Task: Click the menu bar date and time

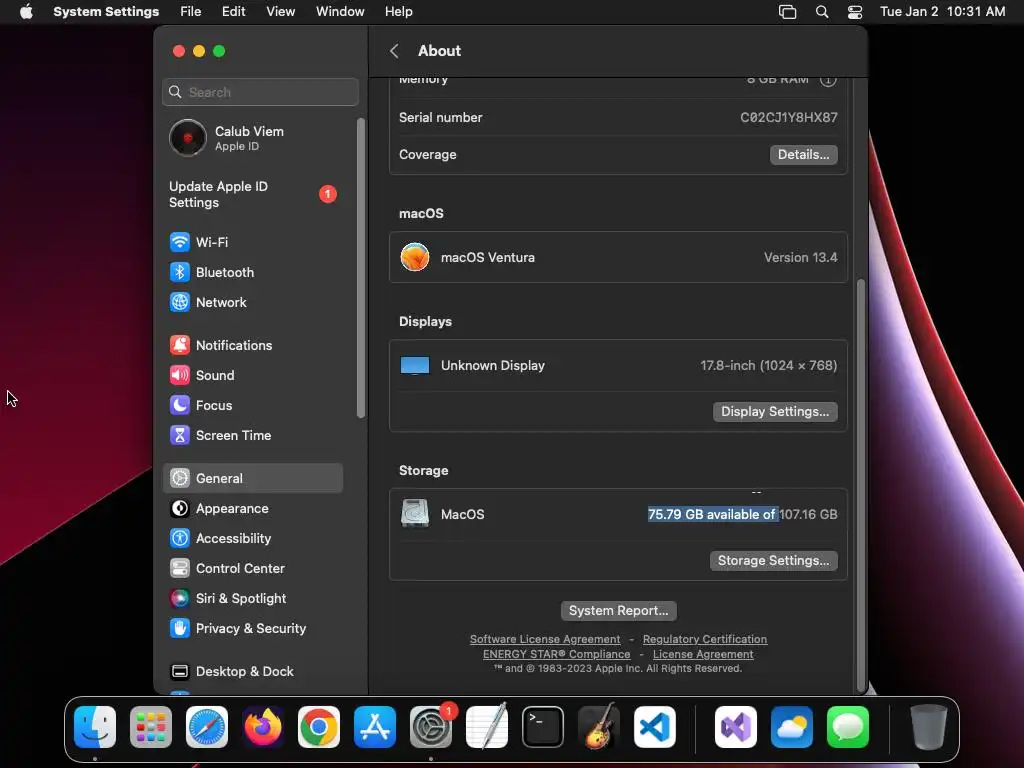Action: pos(942,12)
